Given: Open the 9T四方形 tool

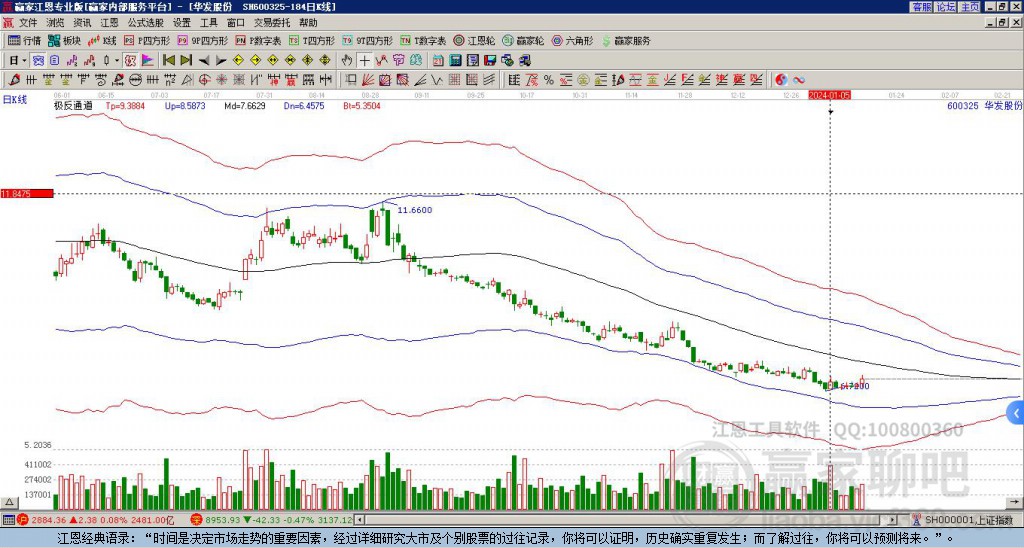Looking at the screenshot, I should click(x=368, y=40).
